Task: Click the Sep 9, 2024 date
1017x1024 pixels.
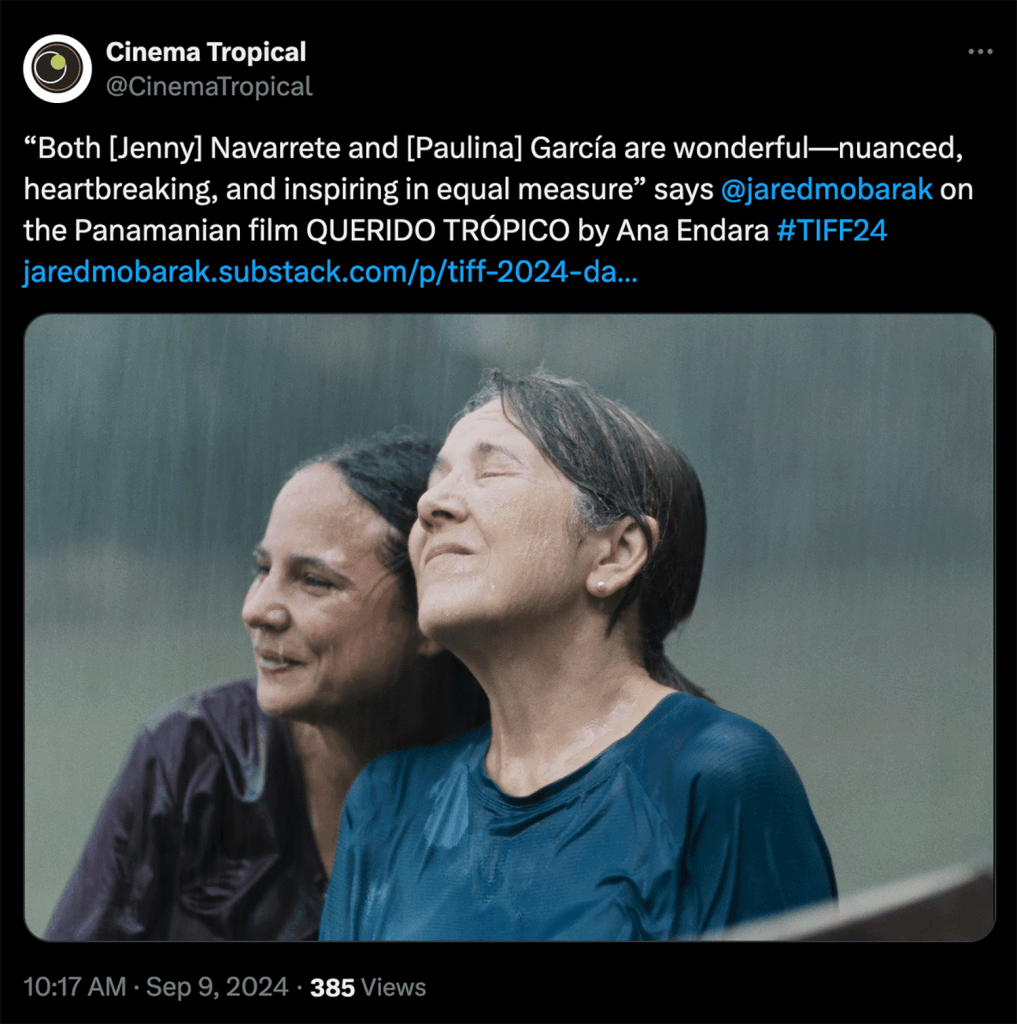Action: pyautogui.click(x=217, y=987)
